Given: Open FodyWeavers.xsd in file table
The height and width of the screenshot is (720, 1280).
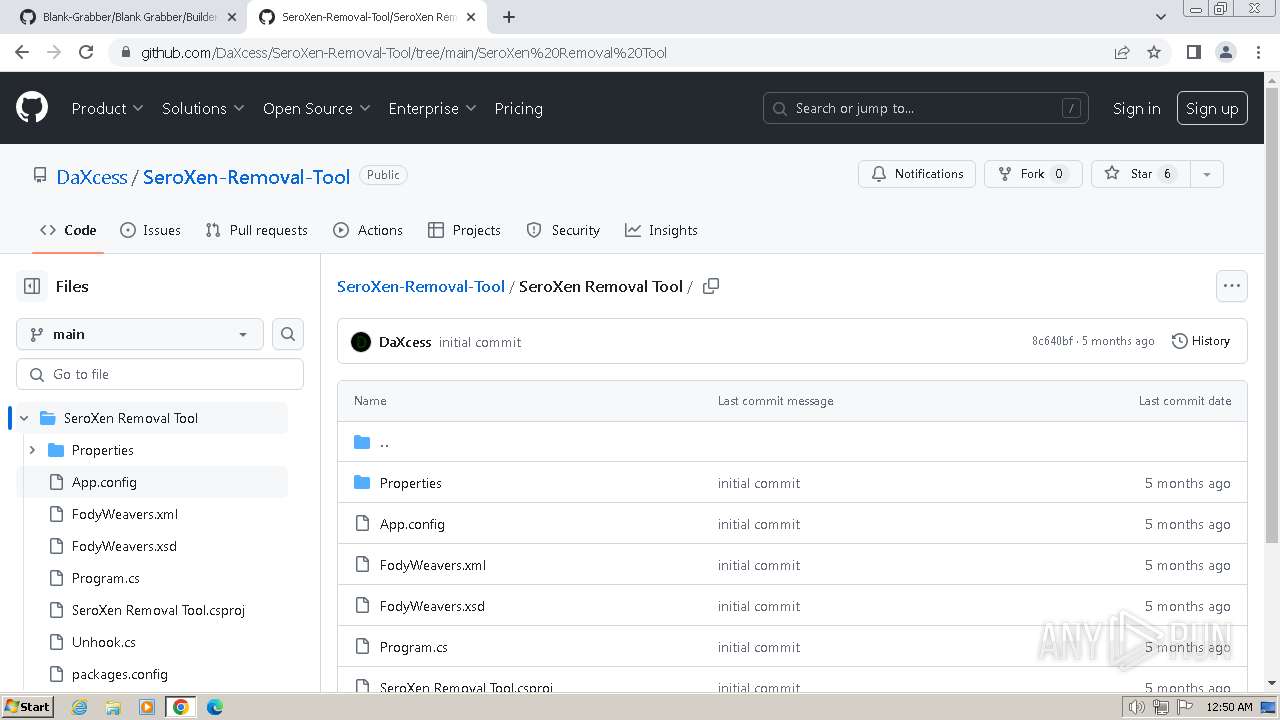Looking at the screenshot, I should (x=432, y=606).
